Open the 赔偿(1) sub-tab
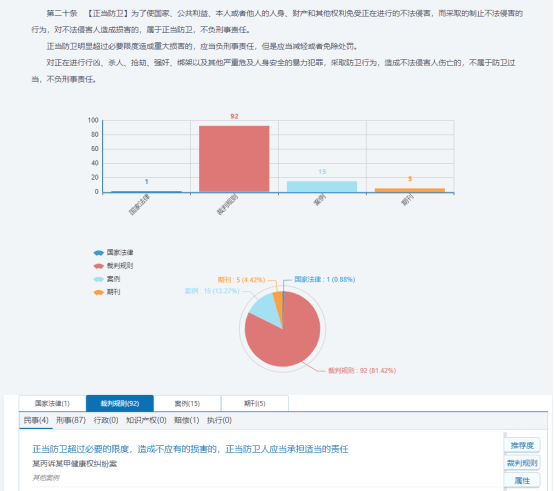554x491 pixels. click(187, 420)
